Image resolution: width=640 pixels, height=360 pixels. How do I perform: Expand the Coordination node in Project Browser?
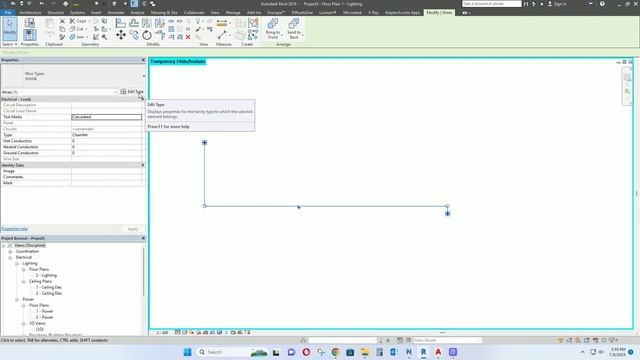pyautogui.click(x=10, y=251)
